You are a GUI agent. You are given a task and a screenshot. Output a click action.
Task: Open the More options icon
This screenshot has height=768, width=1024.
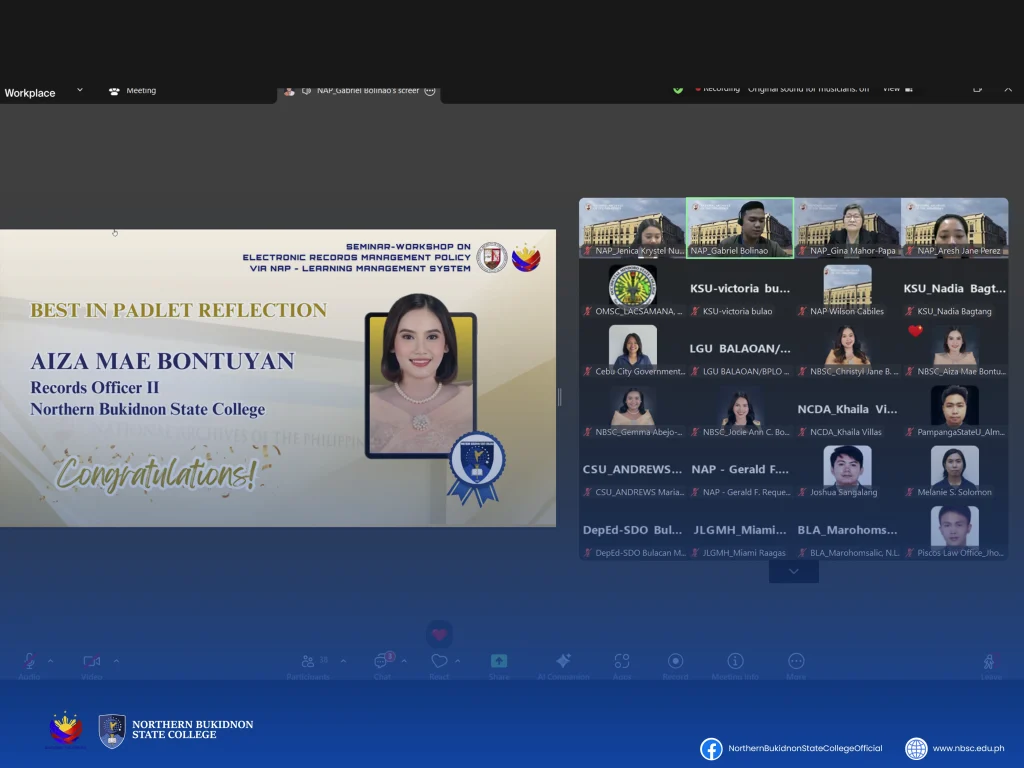point(796,662)
